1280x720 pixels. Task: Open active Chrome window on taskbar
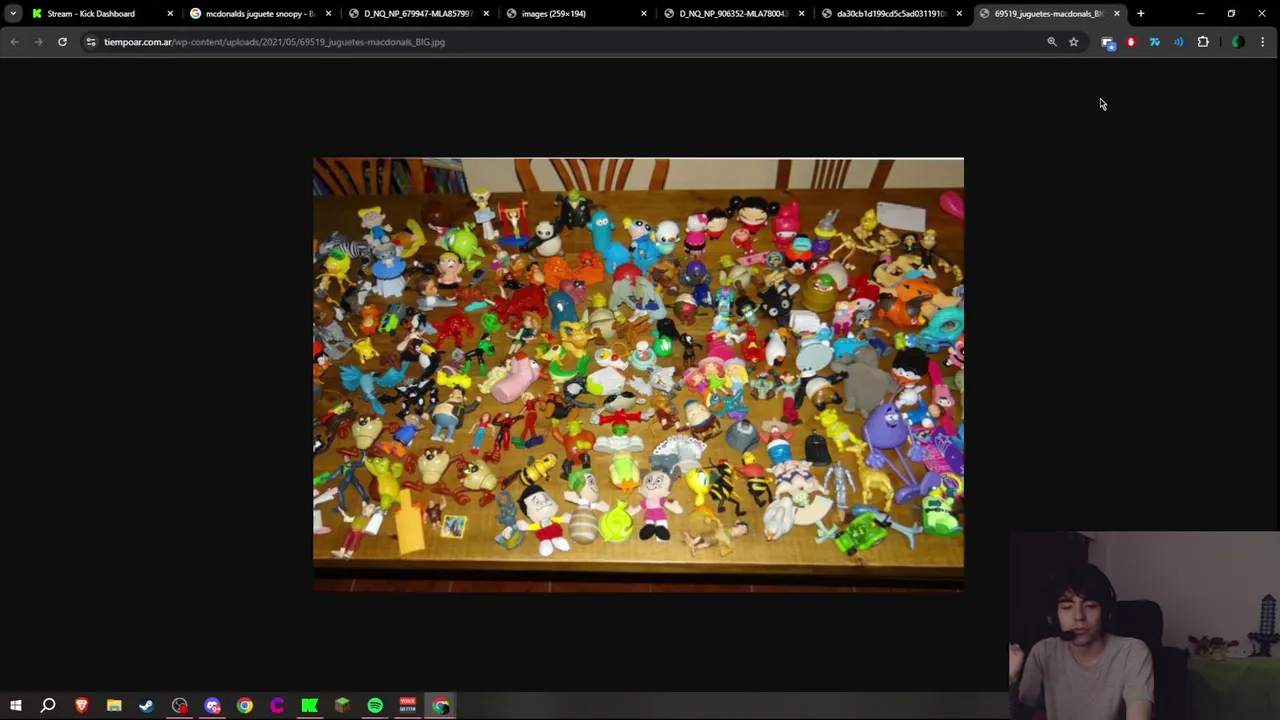coord(441,706)
